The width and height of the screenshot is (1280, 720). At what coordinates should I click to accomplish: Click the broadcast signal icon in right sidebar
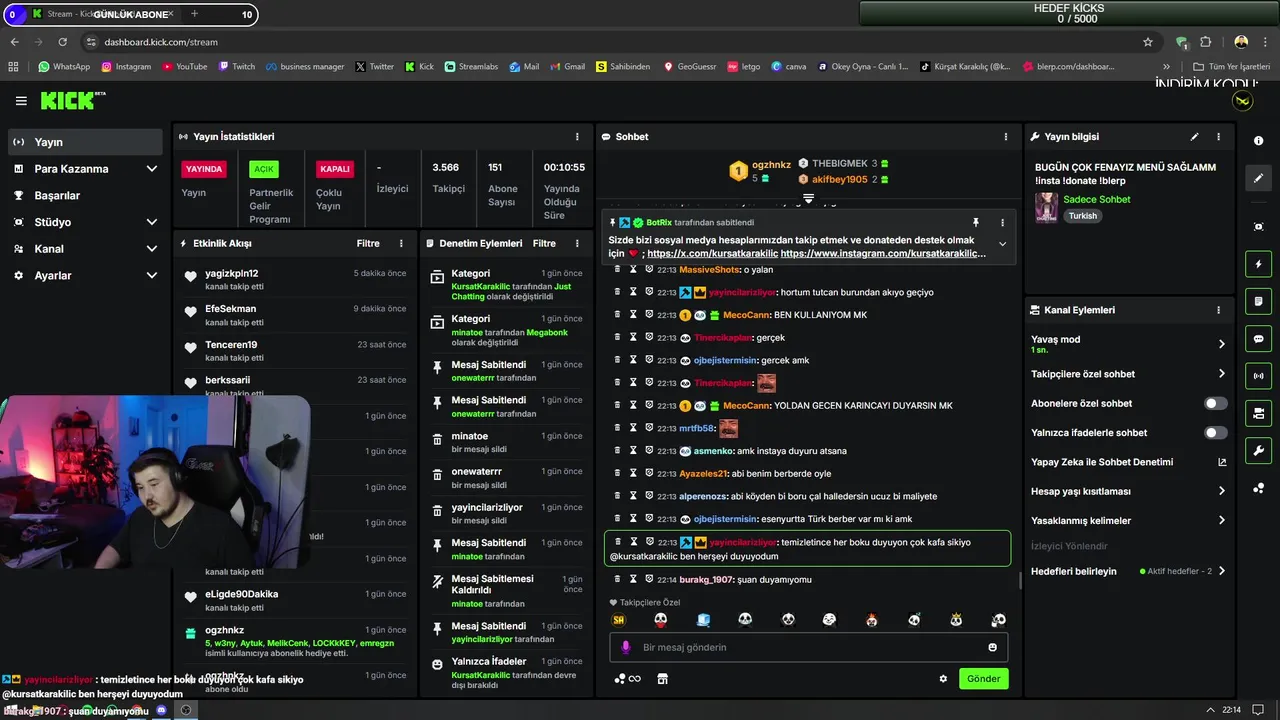click(x=1258, y=376)
